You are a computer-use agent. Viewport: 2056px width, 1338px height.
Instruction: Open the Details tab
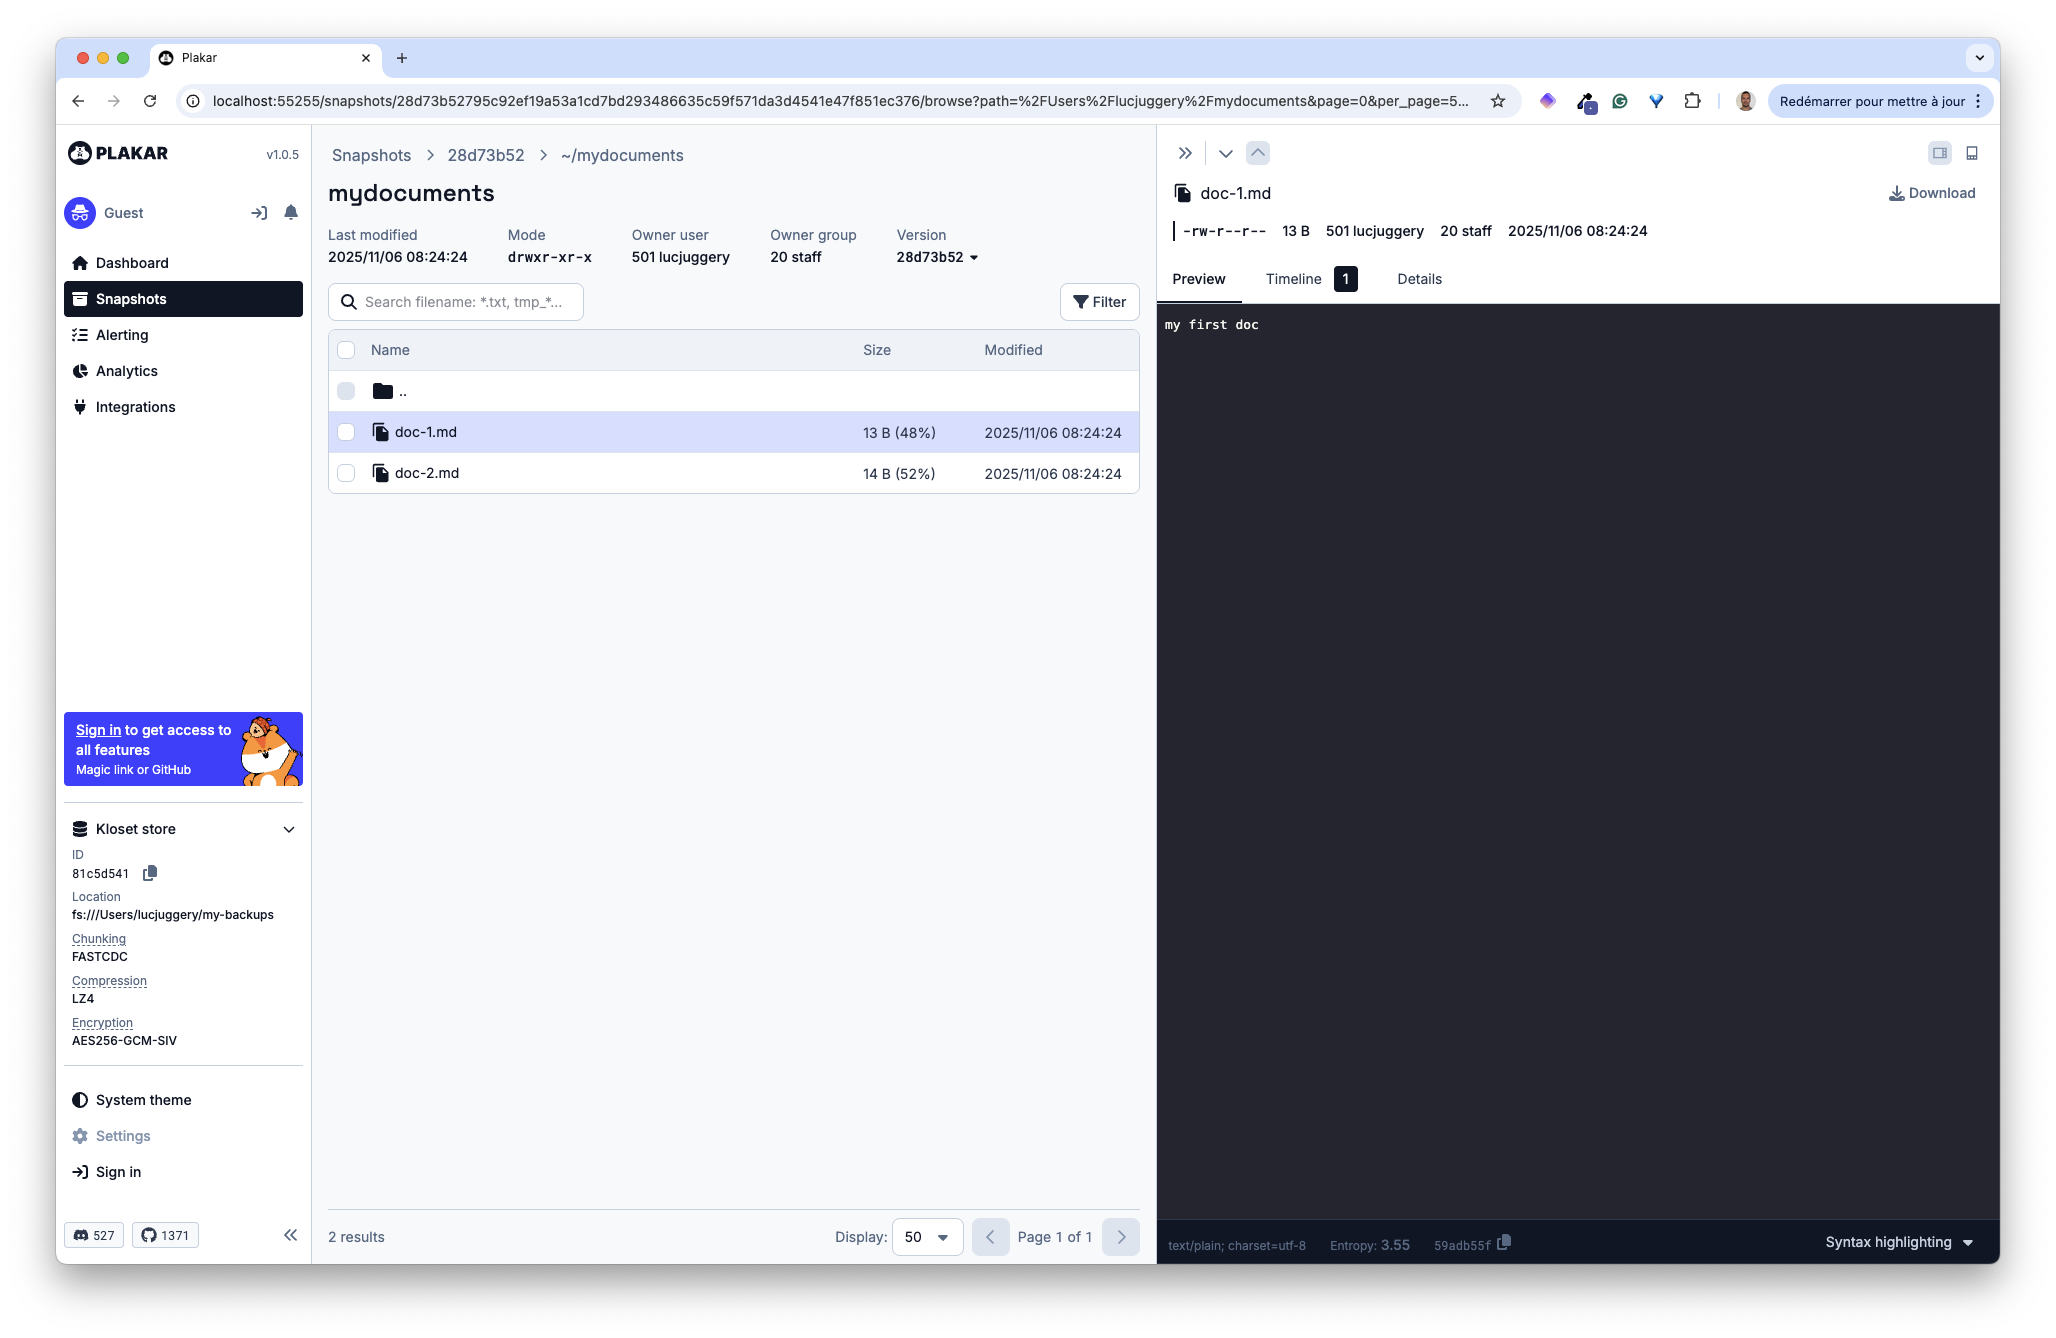pos(1419,279)
